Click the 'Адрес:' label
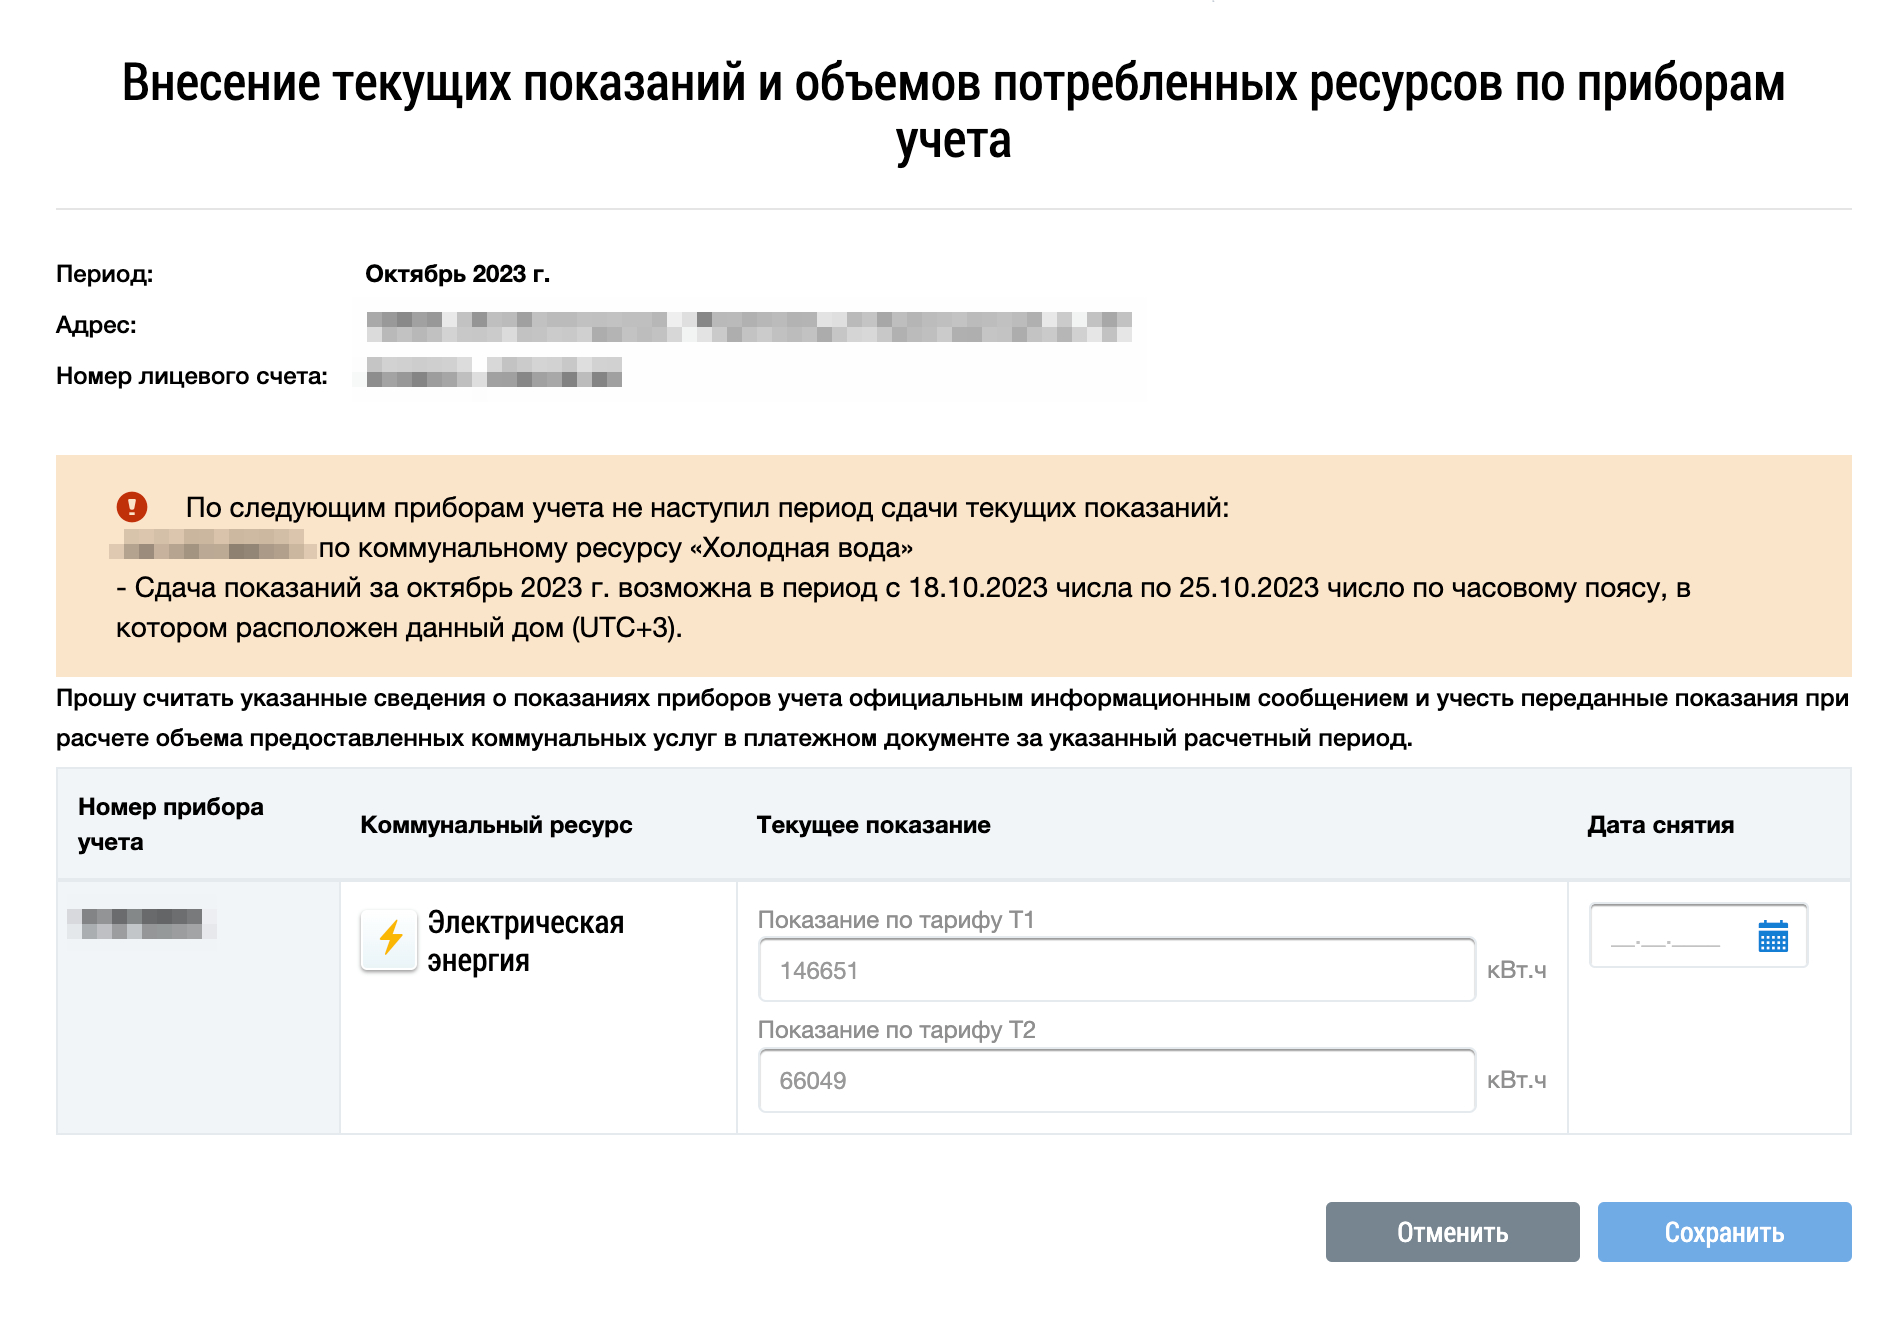1904x1324 pixels. [x=96, y=325]
